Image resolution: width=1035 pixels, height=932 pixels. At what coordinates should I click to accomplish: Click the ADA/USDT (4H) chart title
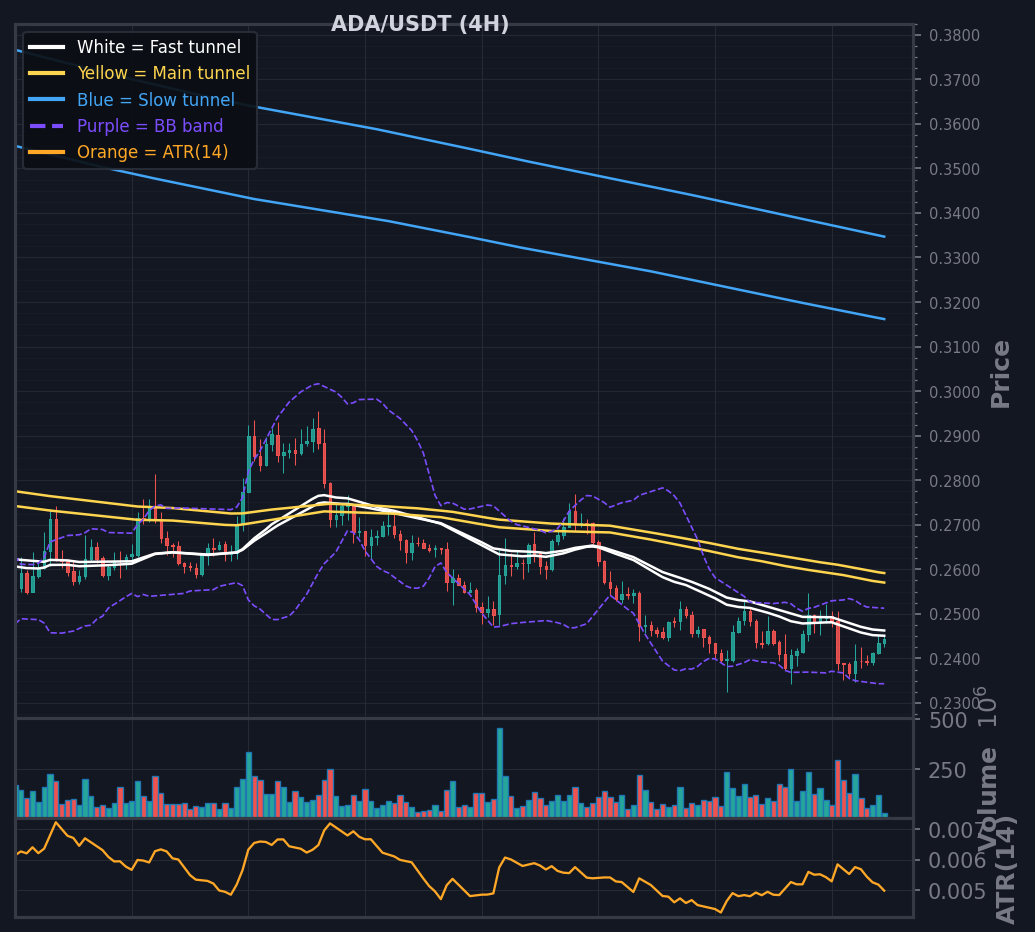click(420, 24)
